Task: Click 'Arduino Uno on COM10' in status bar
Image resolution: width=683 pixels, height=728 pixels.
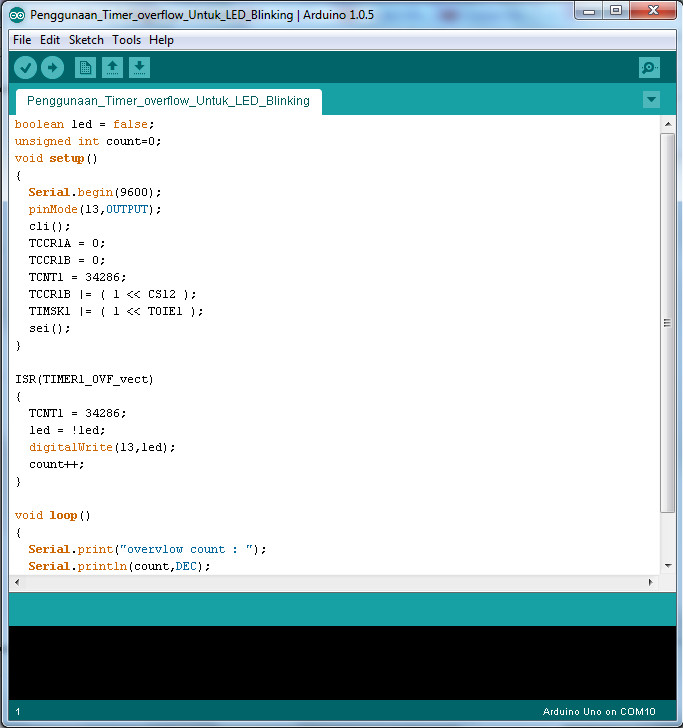Action: pyautogui.click(x=599, y=712)
